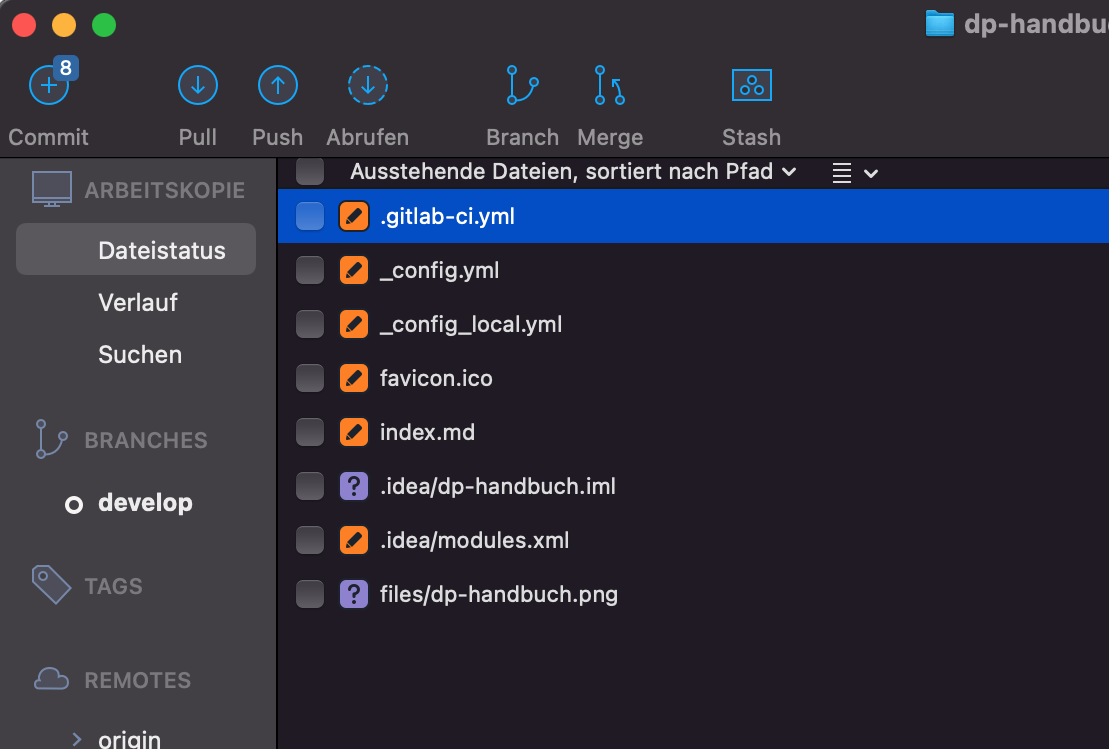Open the Merge tool icon
Viewport: 1109px width, 749px height.
609,87
